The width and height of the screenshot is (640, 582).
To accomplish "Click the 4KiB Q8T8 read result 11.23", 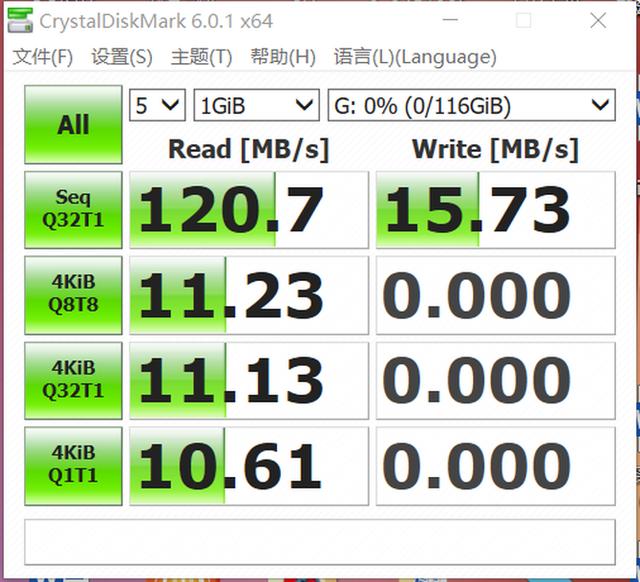I will pyautogui.click(x=249, y=295).
